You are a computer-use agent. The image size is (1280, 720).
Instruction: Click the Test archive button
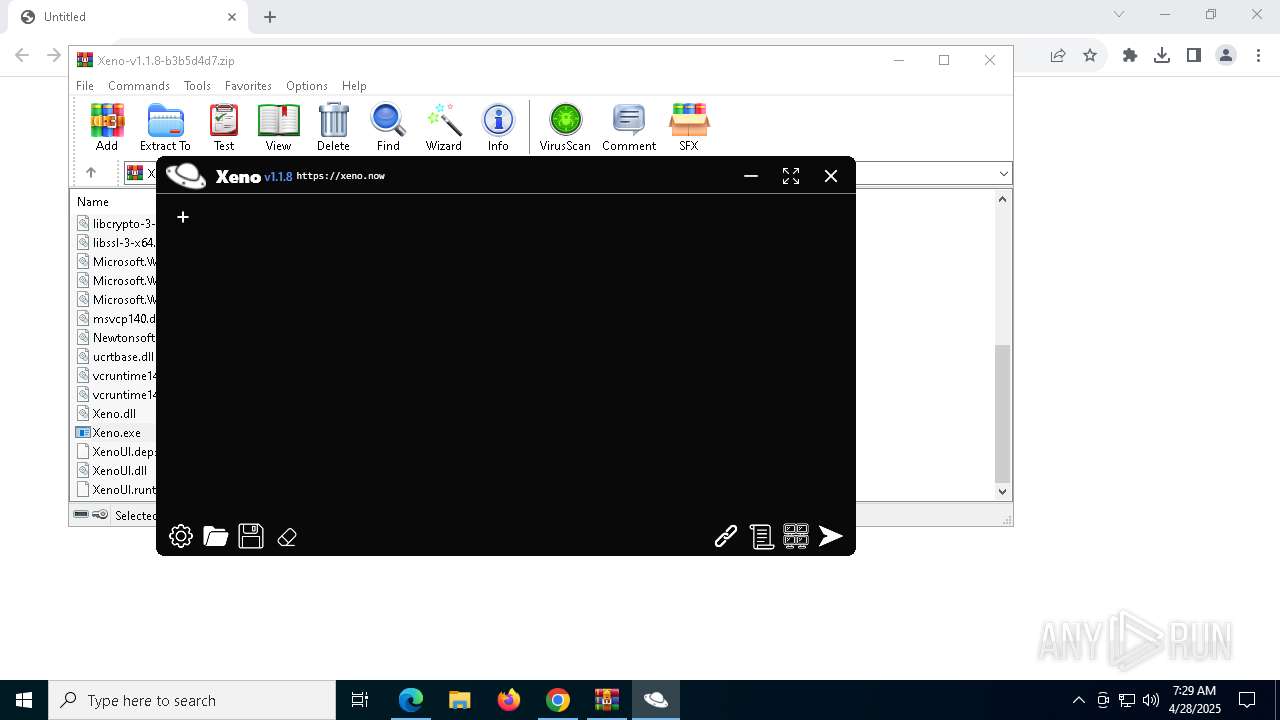(x=224, y=127)
